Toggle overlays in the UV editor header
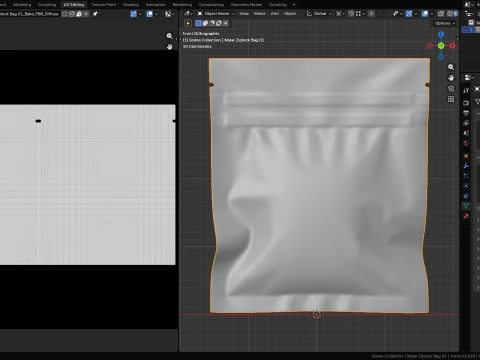Viewport: 480px width, 360px height. click(150, 14)
